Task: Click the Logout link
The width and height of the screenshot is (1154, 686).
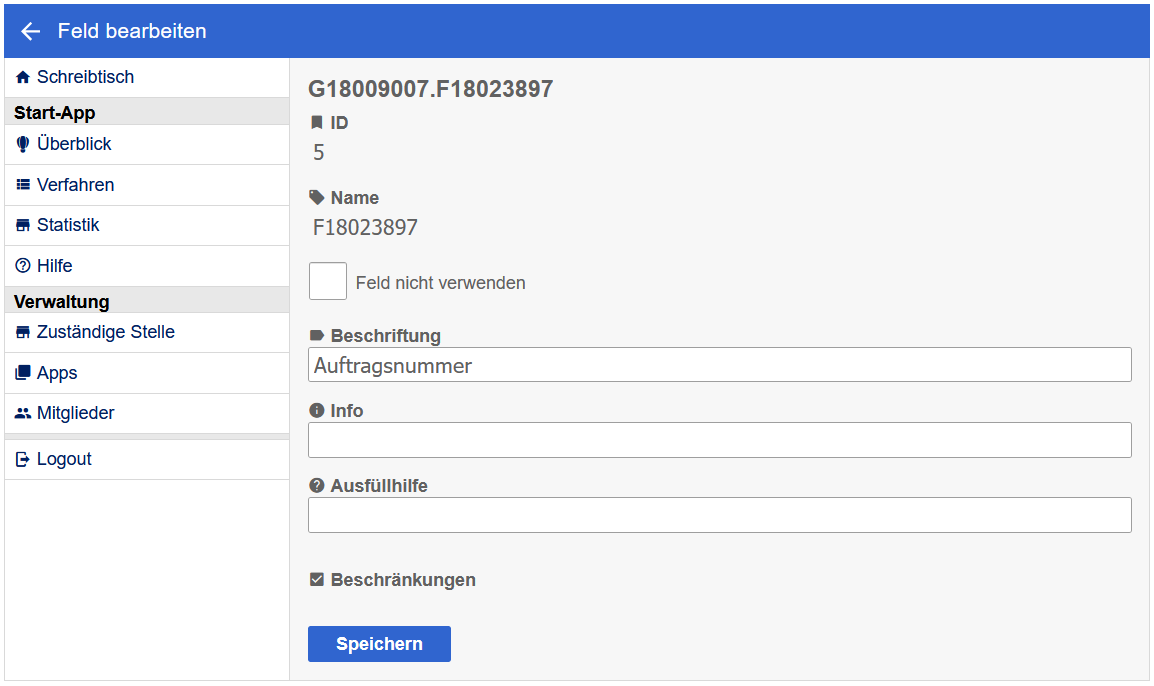Action: tap(64, 459)
